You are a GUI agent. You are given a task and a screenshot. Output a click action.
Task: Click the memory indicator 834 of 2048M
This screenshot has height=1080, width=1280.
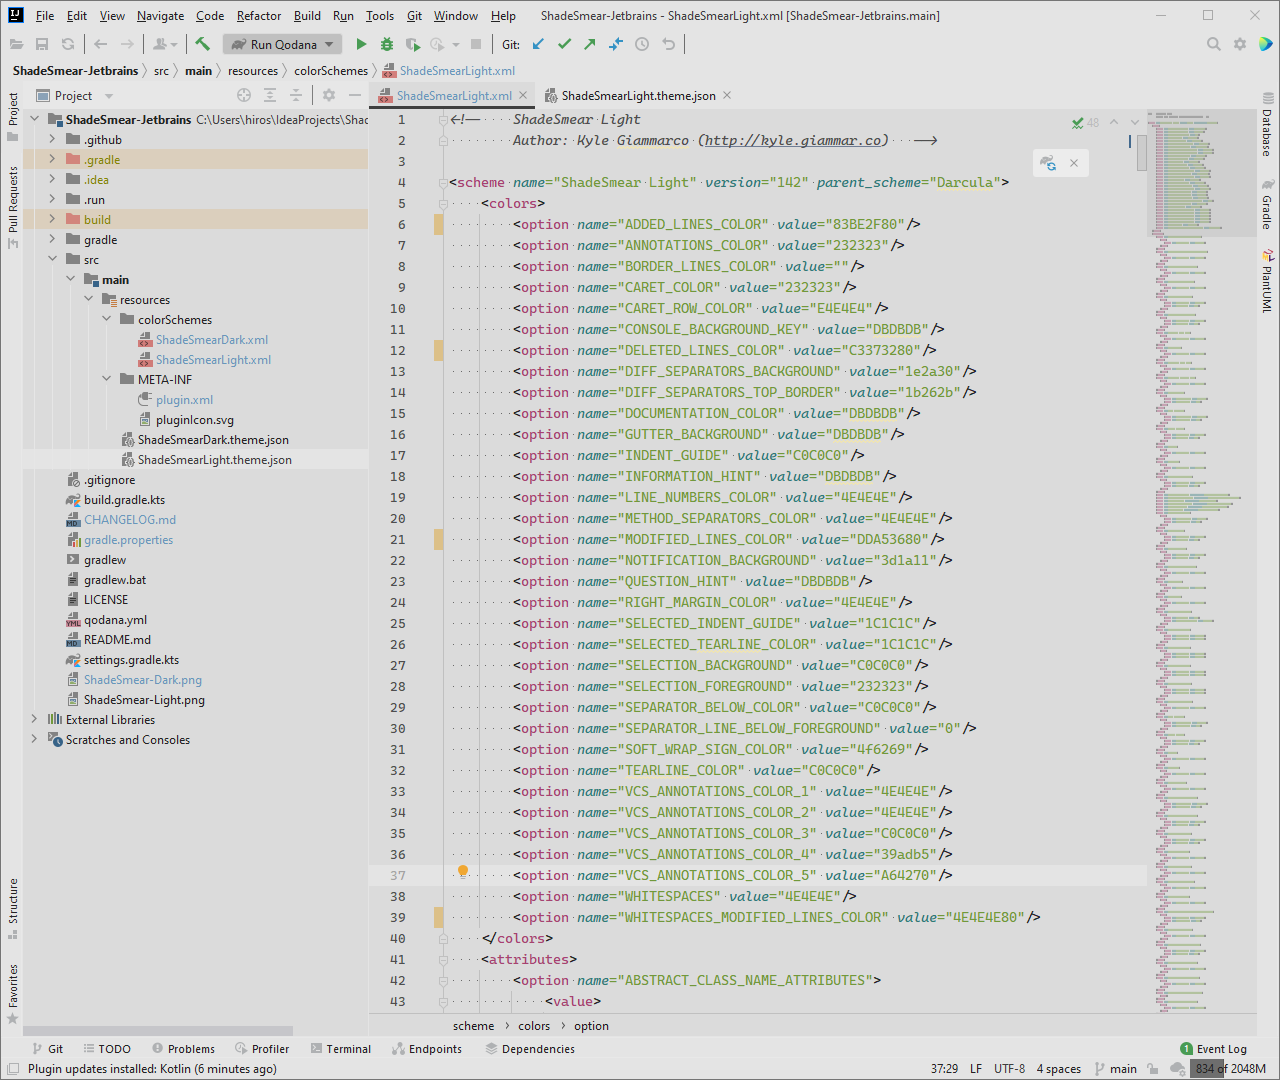1231,1068
